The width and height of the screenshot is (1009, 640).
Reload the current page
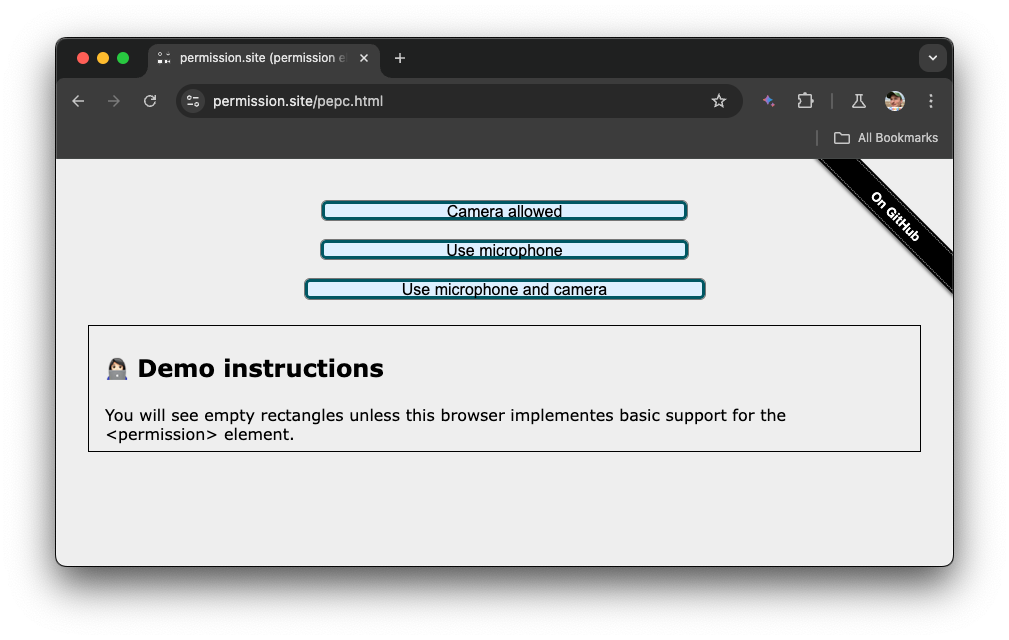pyautogui.click(x=150, y=101)
